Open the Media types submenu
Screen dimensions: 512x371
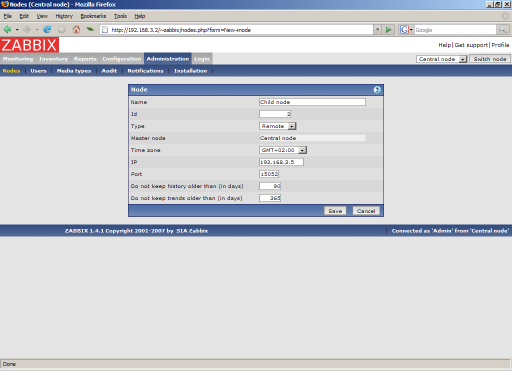[74, 71]
